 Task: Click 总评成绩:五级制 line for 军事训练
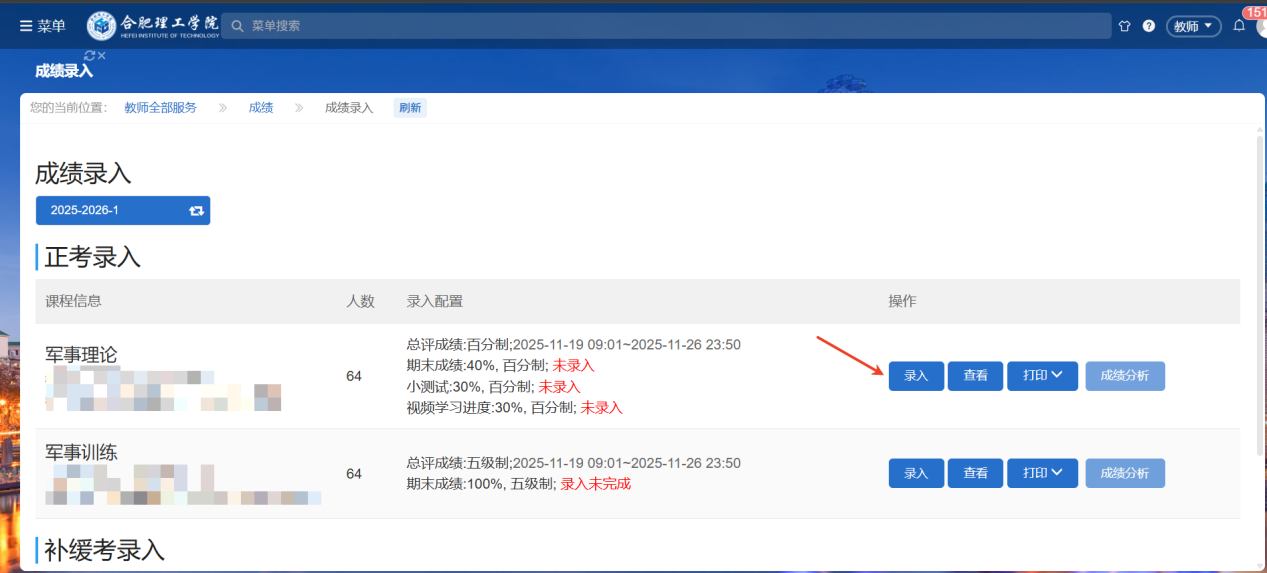pyautogui.click(x=574, y=463)
